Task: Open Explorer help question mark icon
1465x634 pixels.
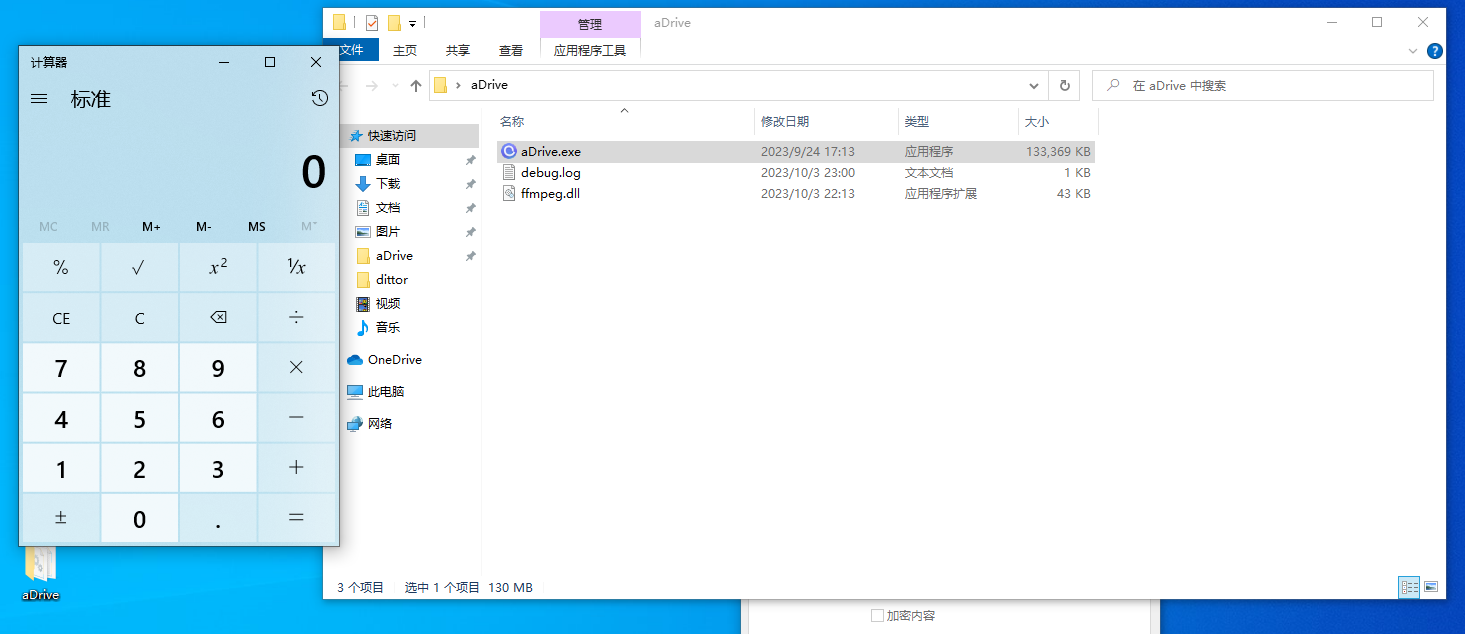Action: pyautogui.click(x=1434, y=51)
